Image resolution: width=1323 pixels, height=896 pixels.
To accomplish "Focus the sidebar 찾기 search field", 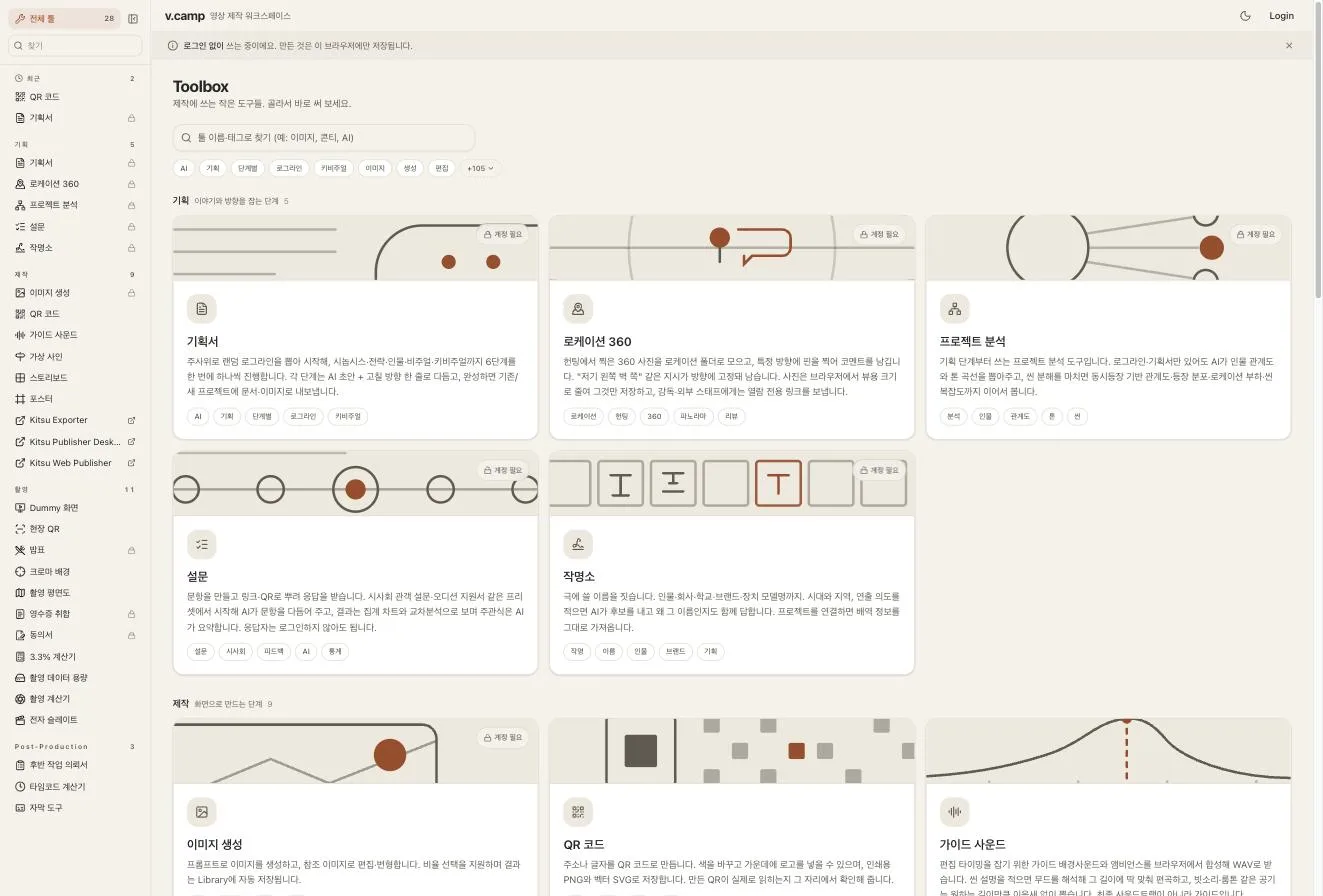I will pos(75,46).
